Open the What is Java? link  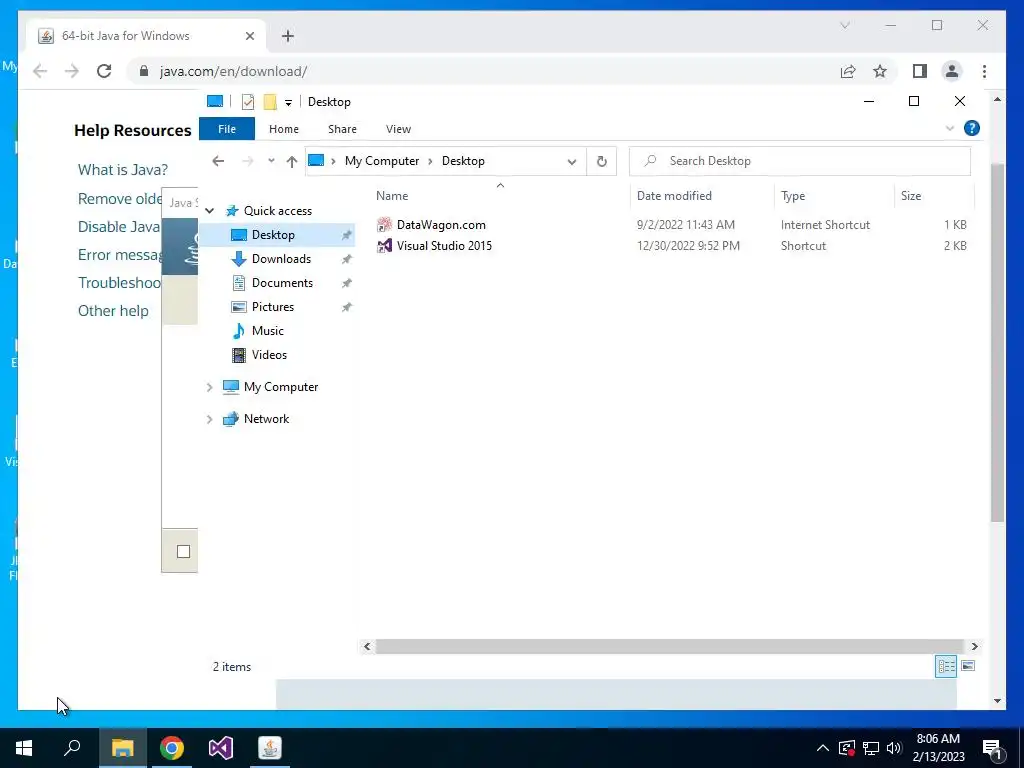pos(123,170)
